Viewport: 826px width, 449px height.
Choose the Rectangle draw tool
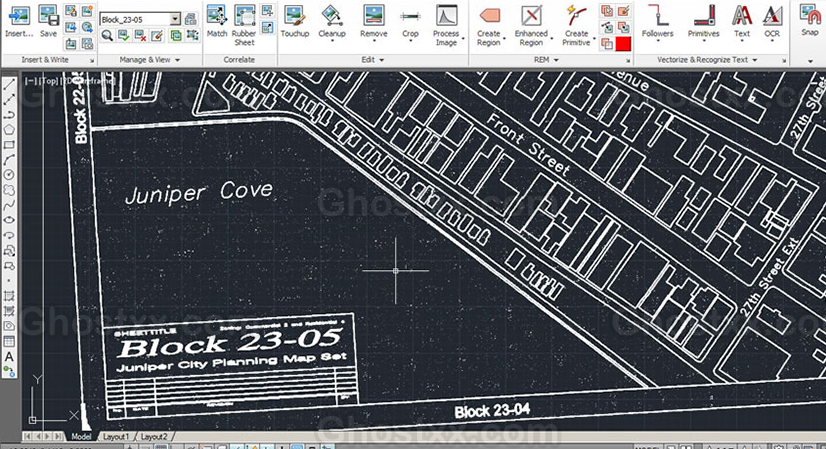(9, 144)
